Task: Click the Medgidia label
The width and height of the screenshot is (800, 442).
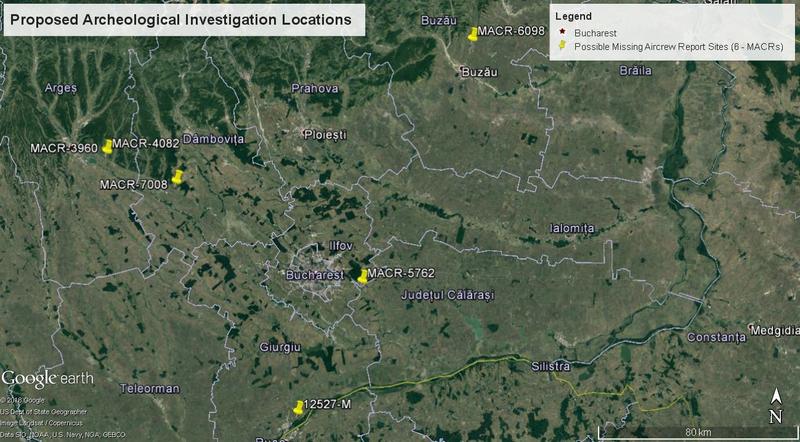Action: 776,329
